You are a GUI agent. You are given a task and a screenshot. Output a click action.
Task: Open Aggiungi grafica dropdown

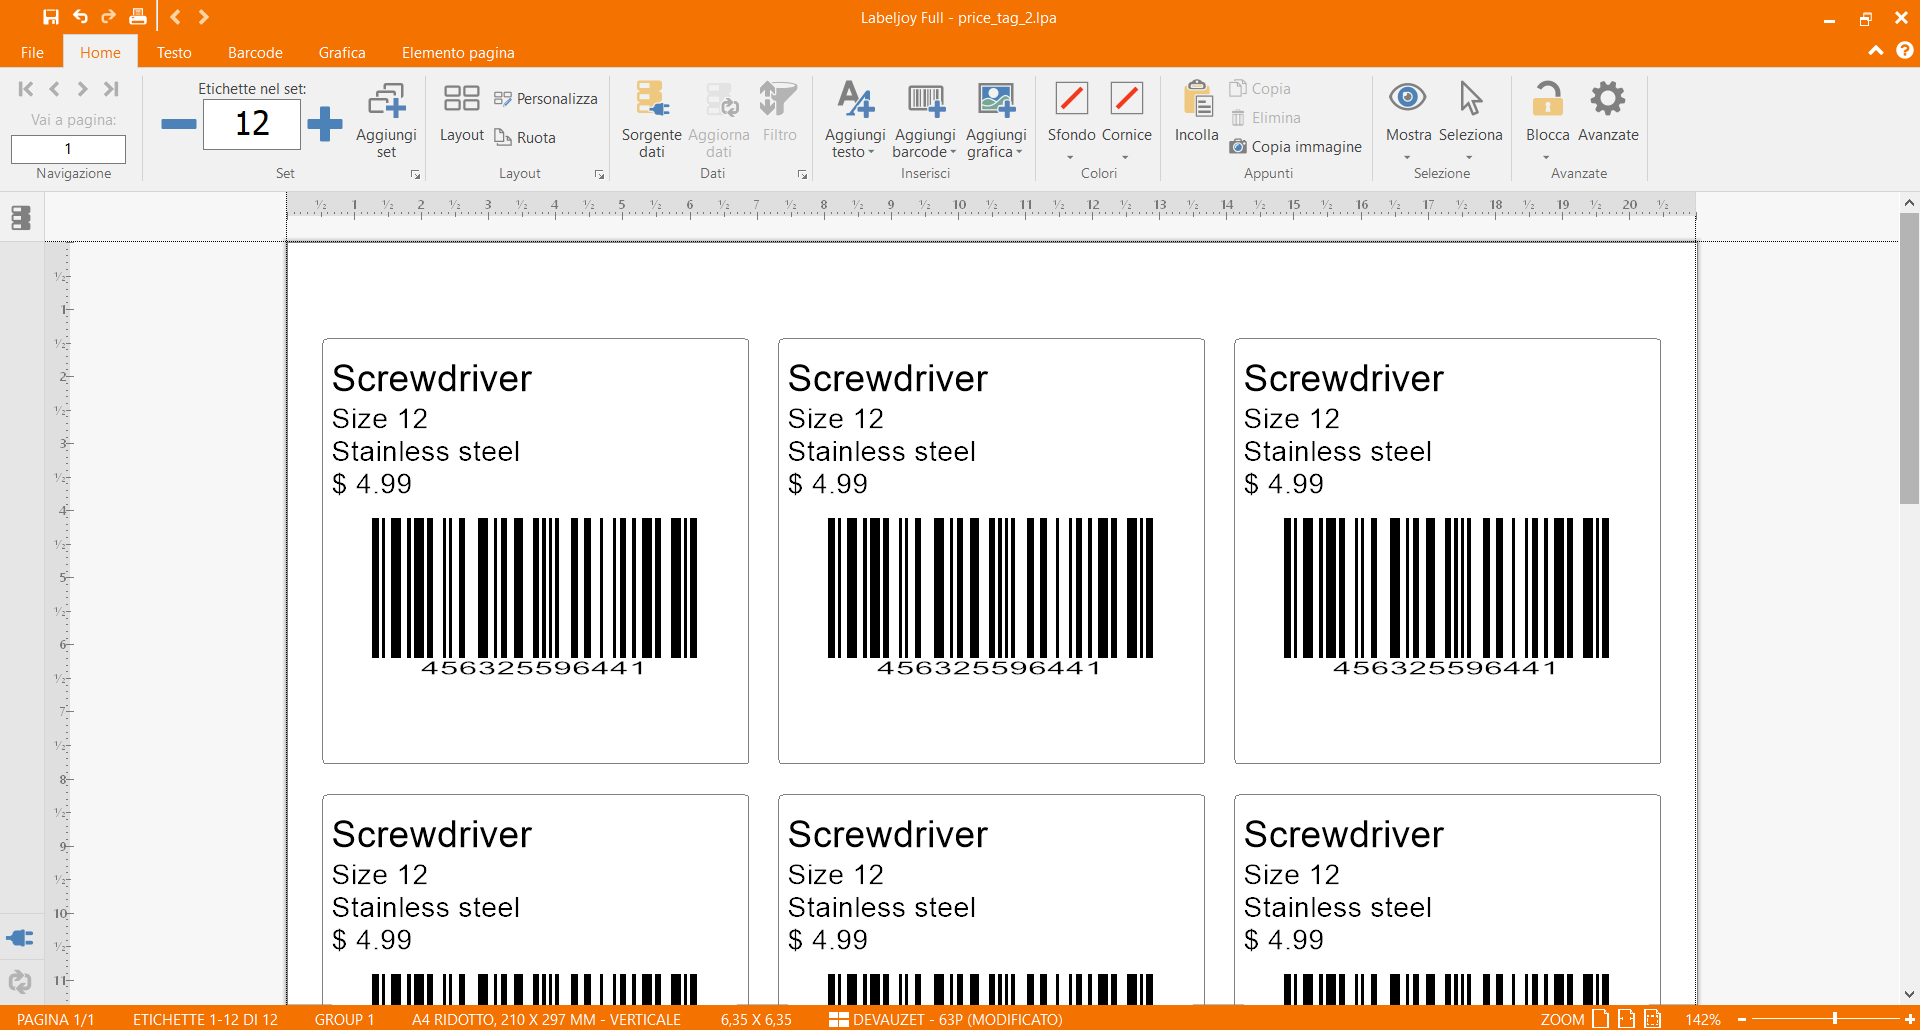(x=996, y=120)
